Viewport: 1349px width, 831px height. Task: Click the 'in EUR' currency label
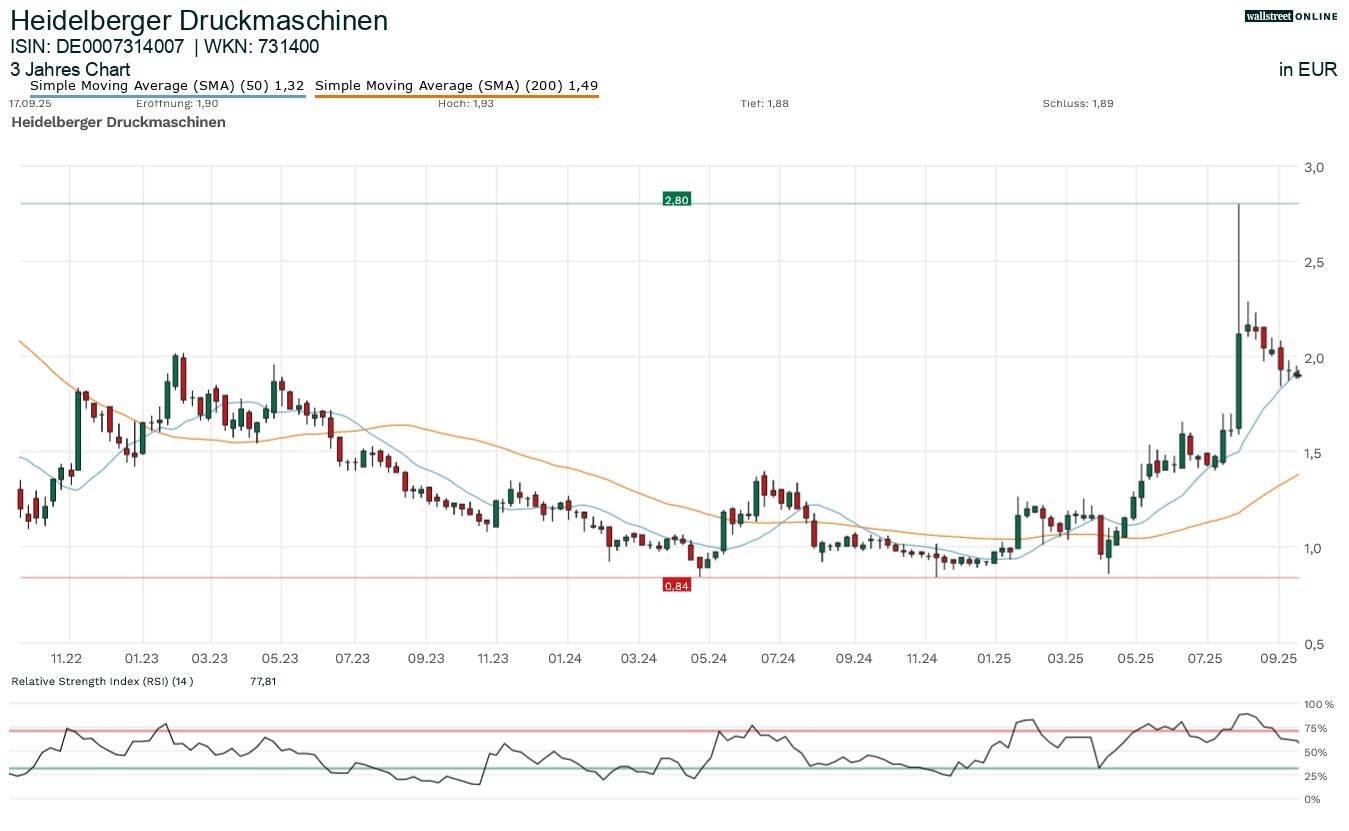(x=1308, y=70)
